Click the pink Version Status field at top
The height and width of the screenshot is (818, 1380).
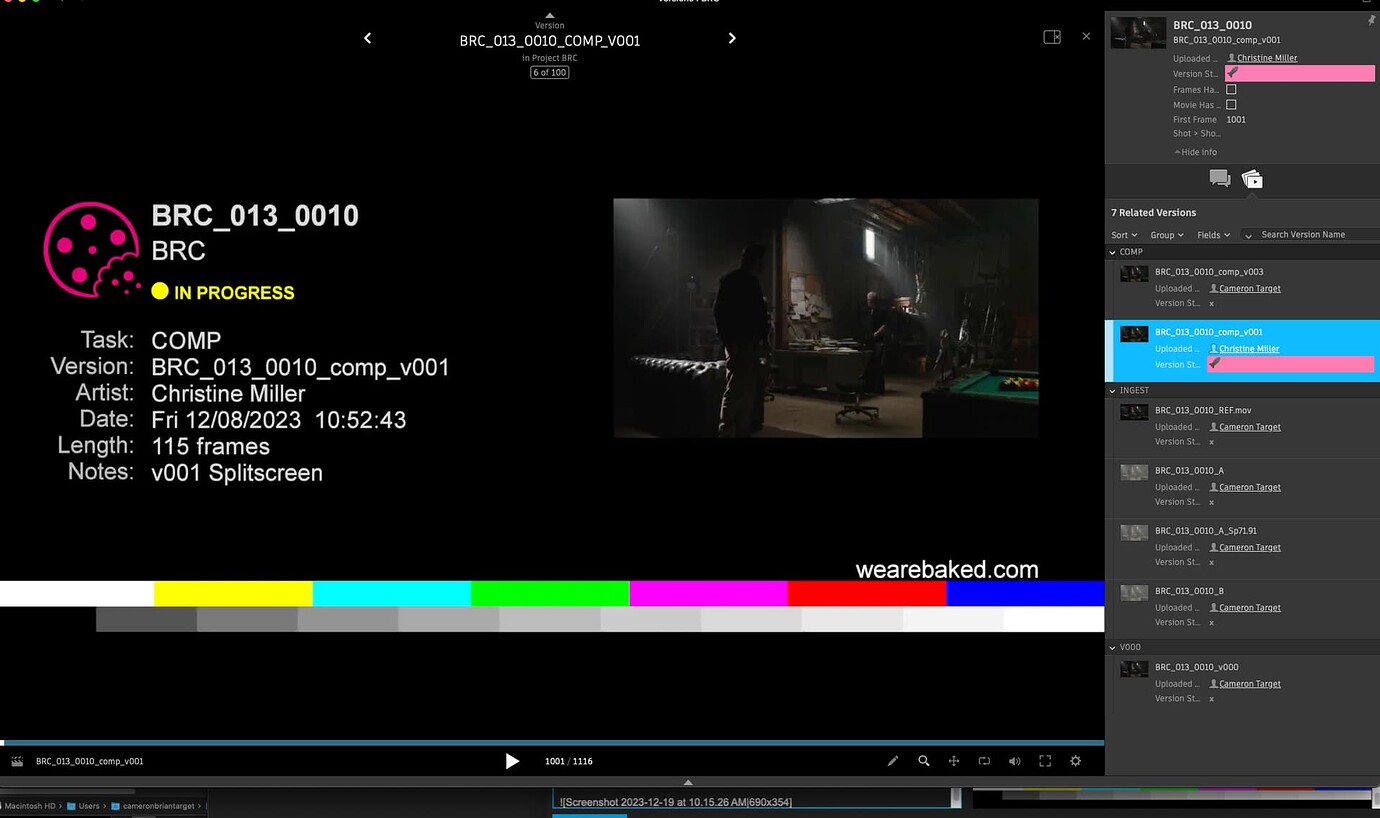pos(1300,73)
